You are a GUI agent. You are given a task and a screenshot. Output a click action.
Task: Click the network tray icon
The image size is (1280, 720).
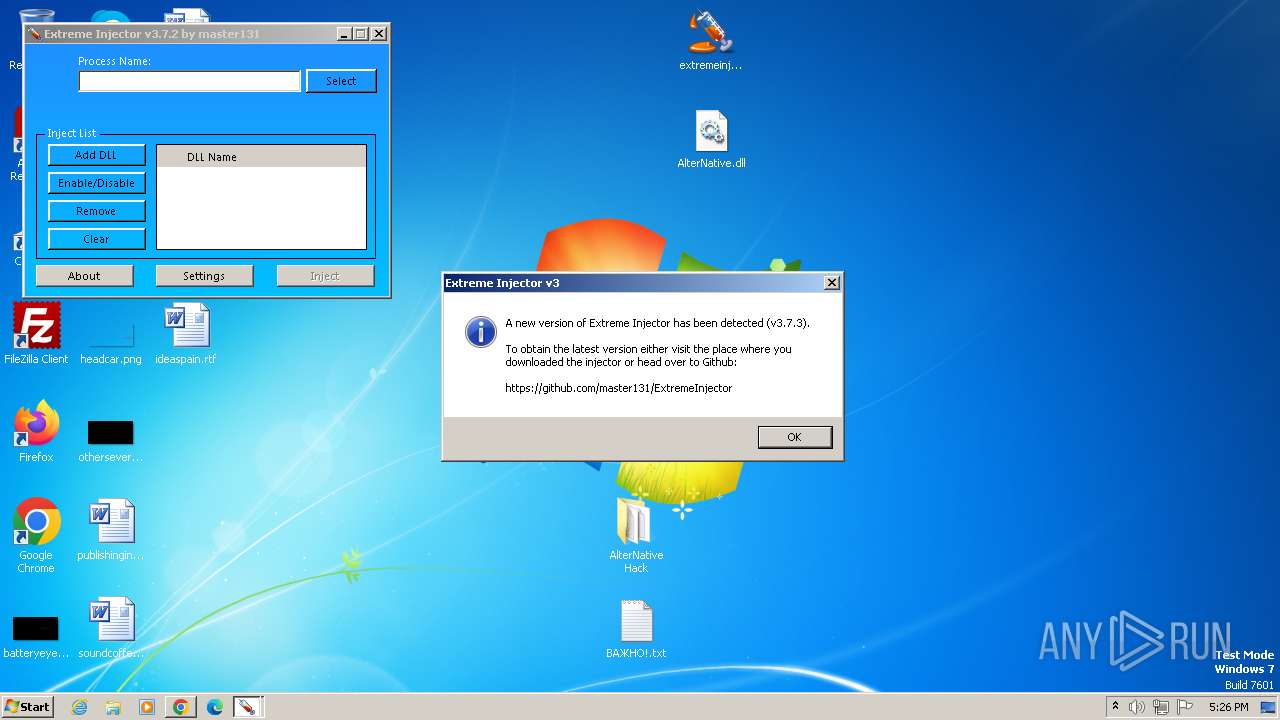pos(1161,707)
